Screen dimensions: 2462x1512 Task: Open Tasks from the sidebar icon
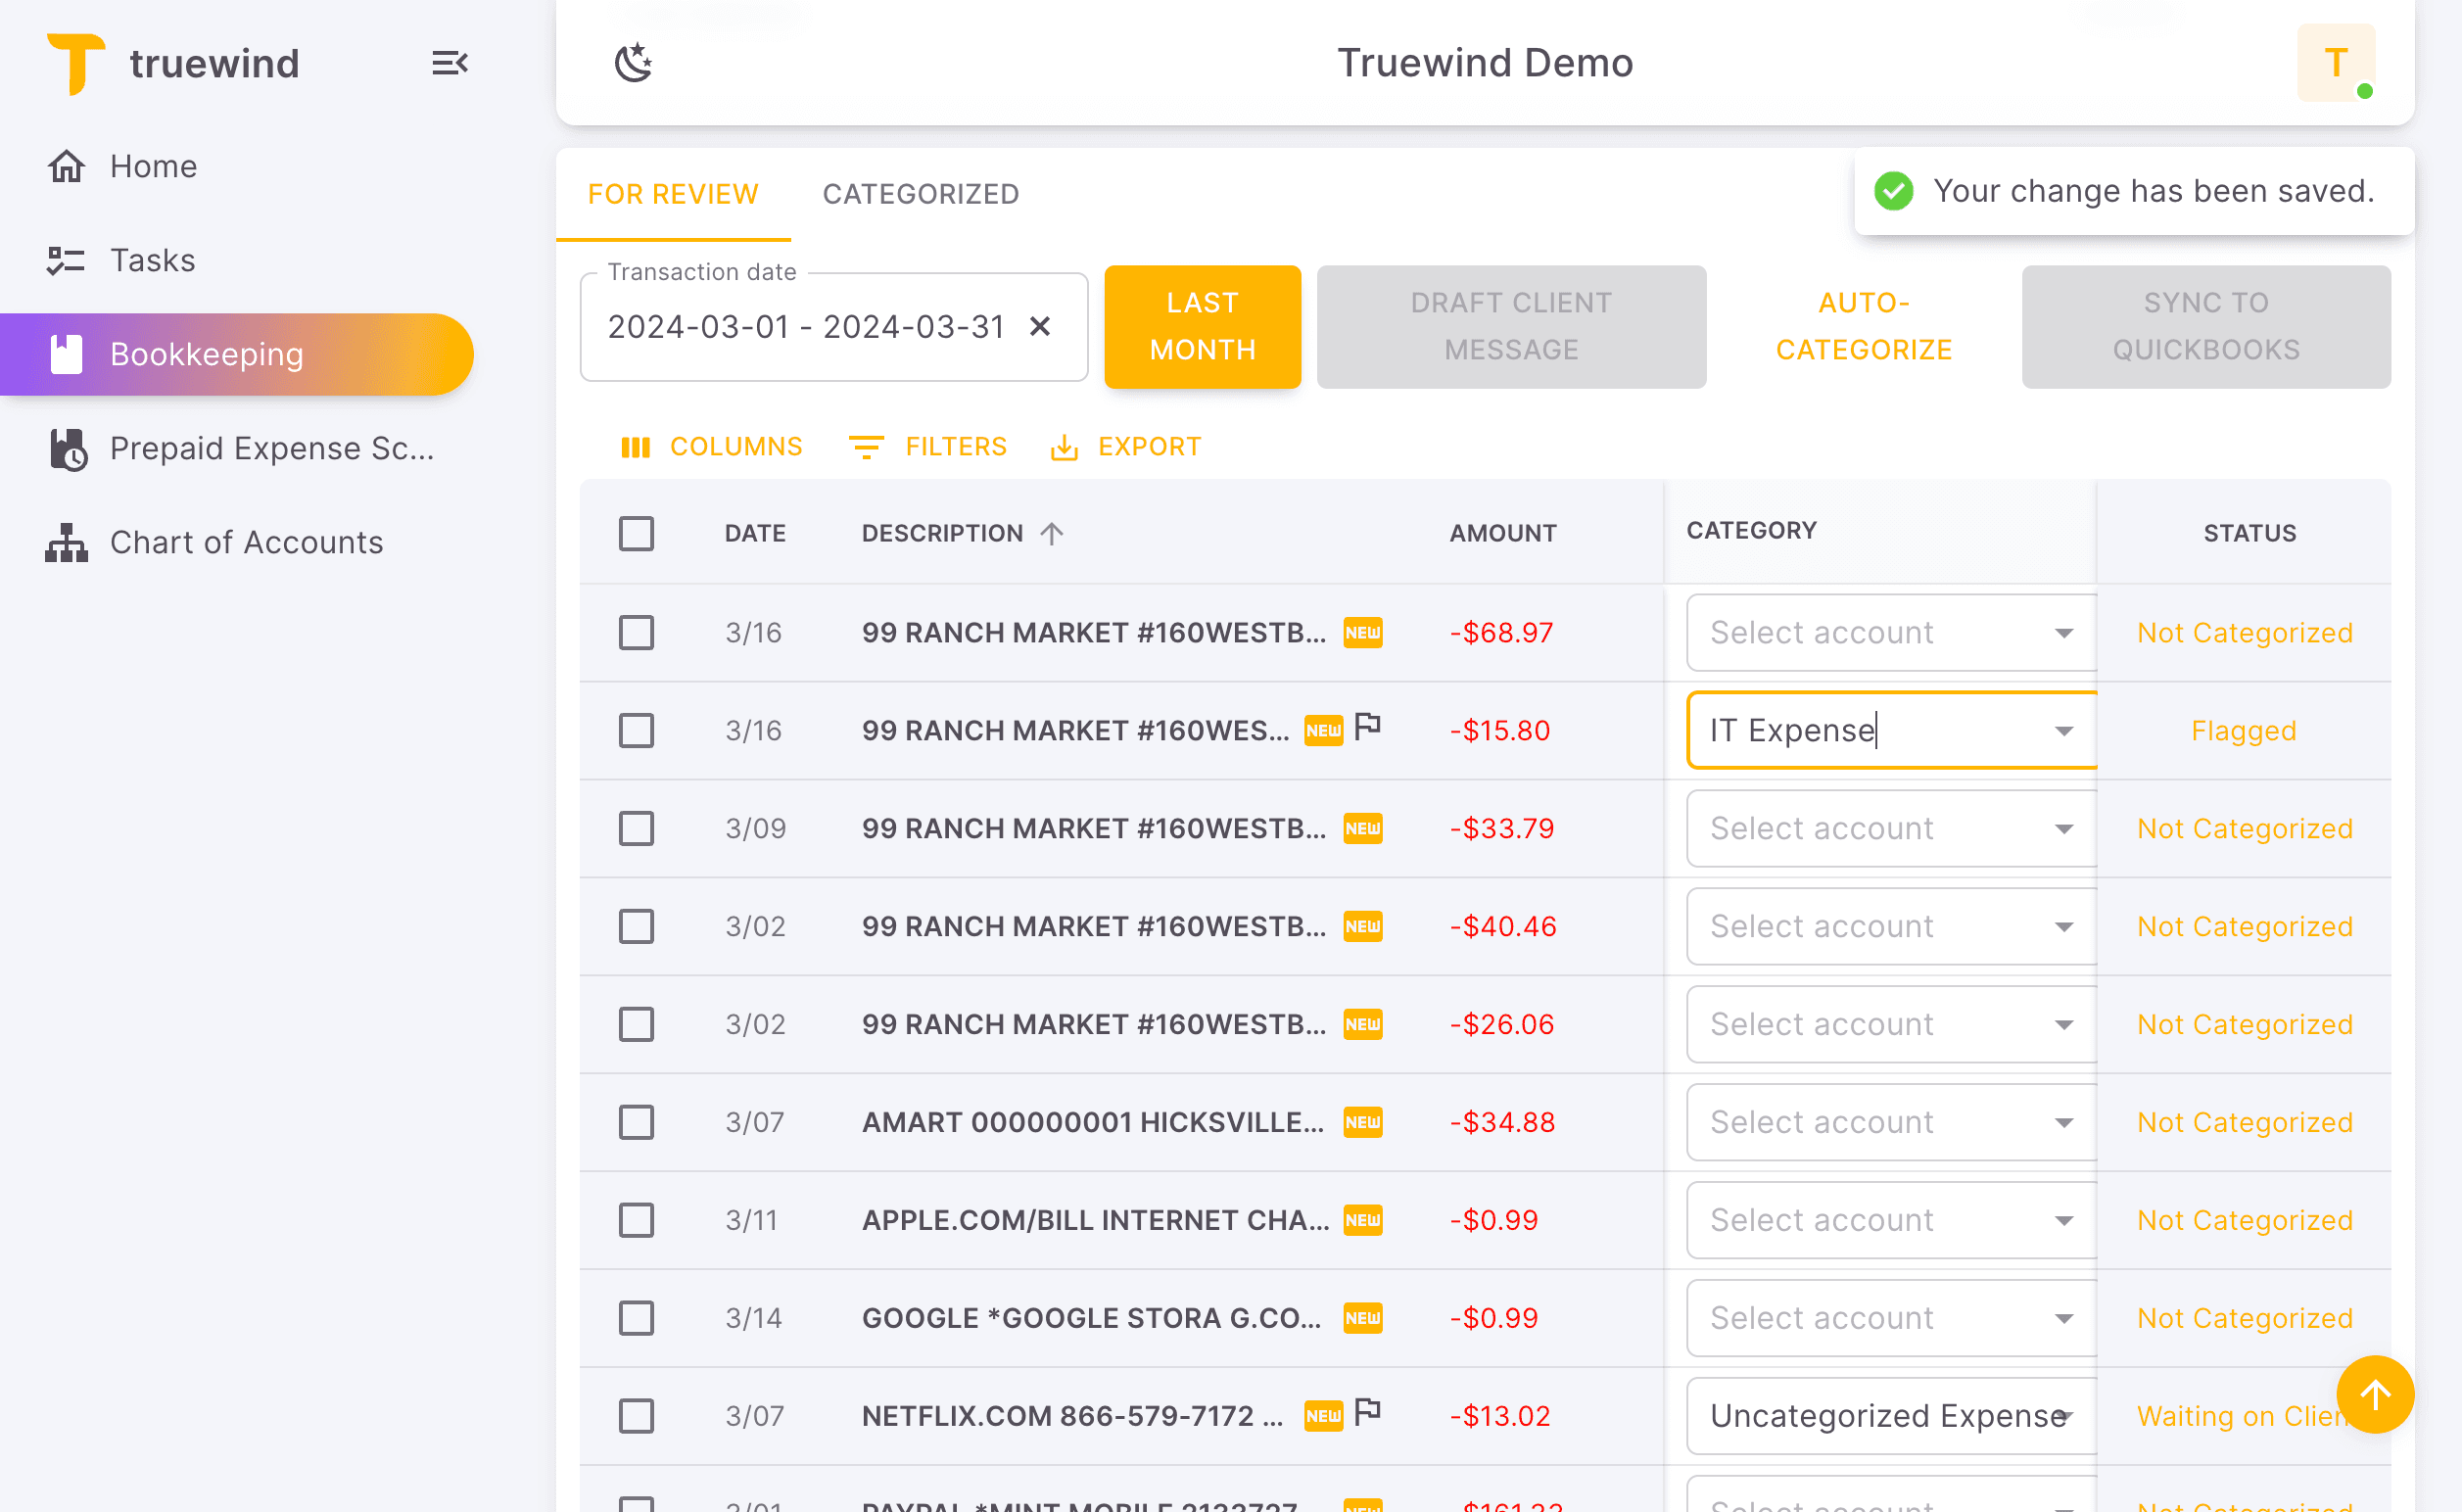pos(66,260)
